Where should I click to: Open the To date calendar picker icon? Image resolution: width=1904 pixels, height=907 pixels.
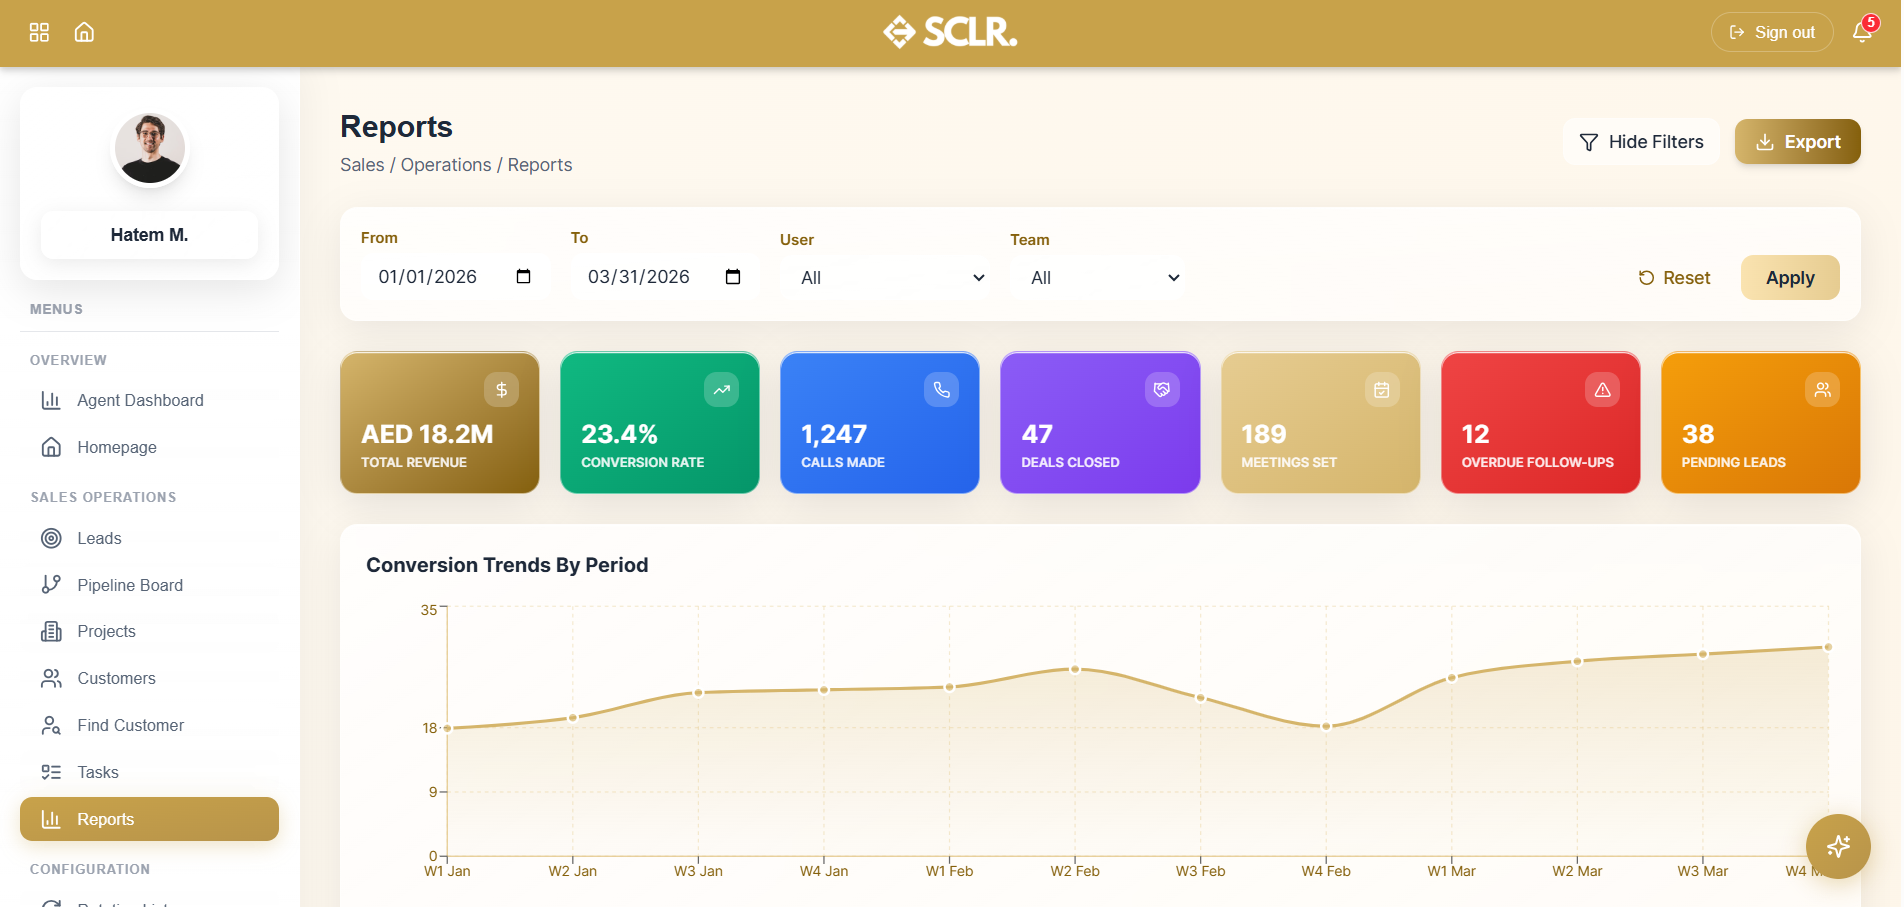(x=733, y=277)
